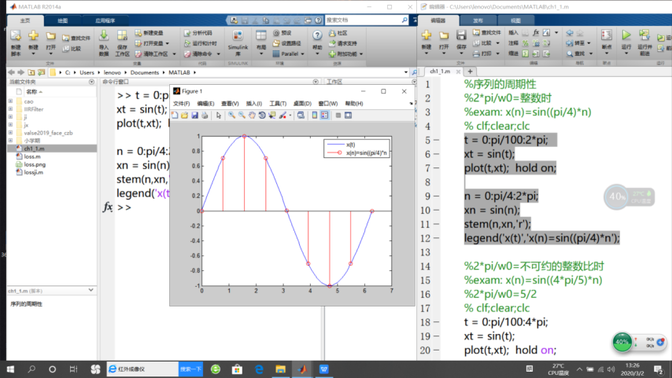Screen dimensions: 672x378
Task: Open the Run dropdown arrow in Editor
Action: 626,54
